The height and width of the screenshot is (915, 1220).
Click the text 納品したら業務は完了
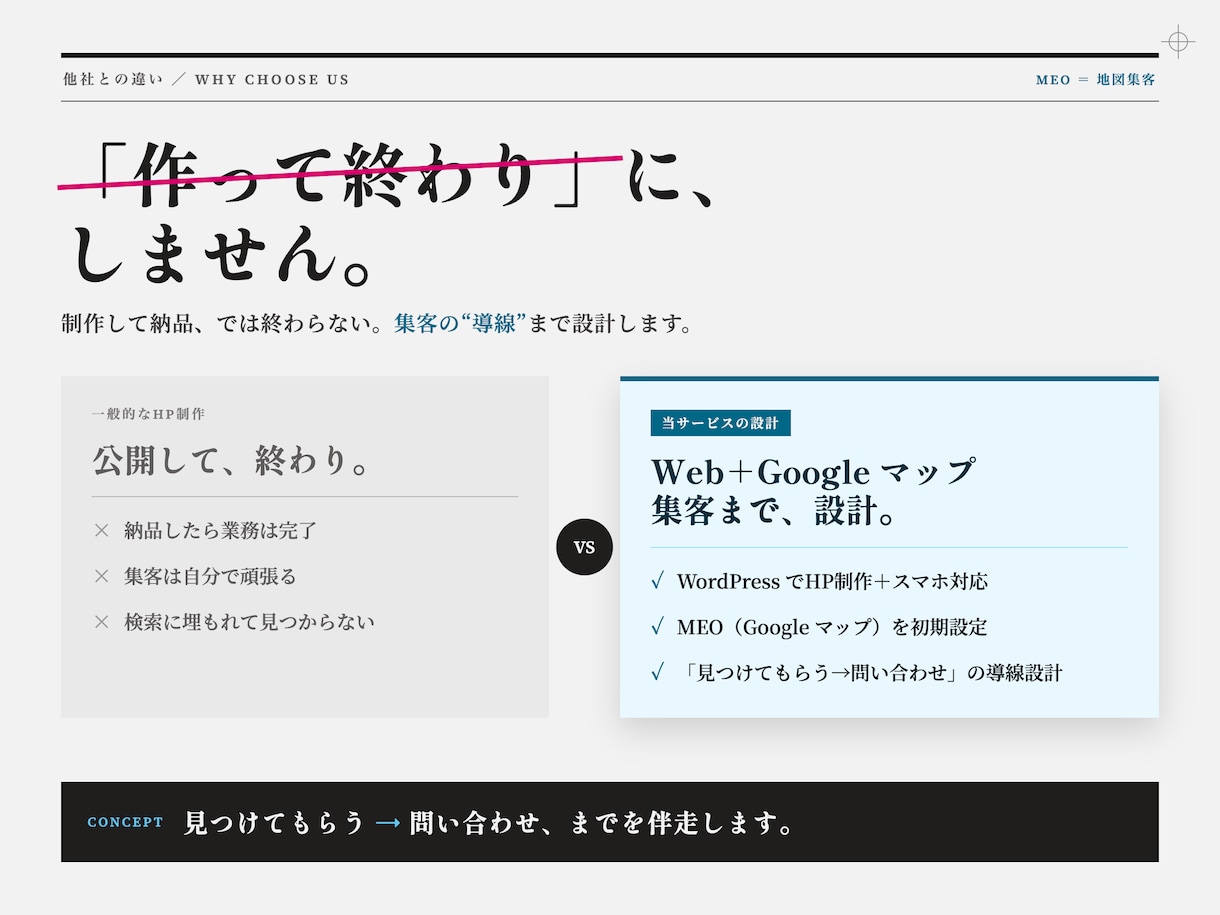pos(221,530)
